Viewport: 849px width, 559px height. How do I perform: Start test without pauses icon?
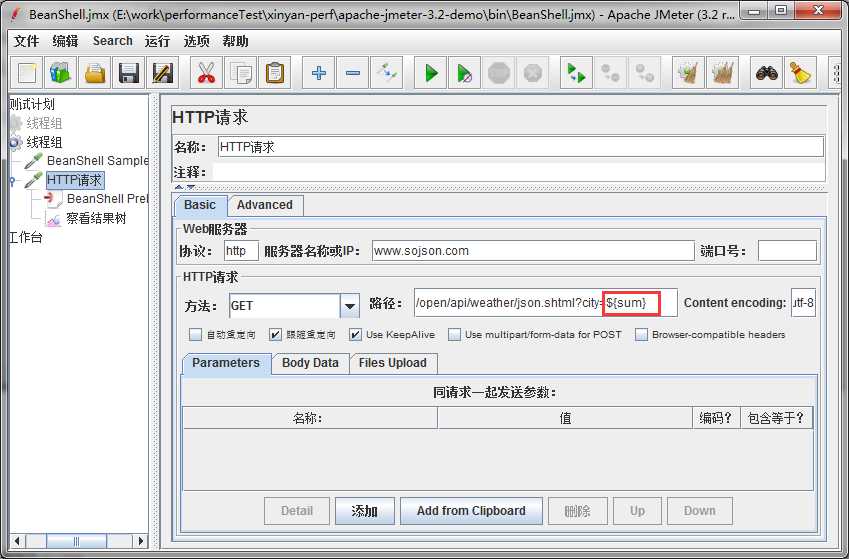tap(465, 73)
